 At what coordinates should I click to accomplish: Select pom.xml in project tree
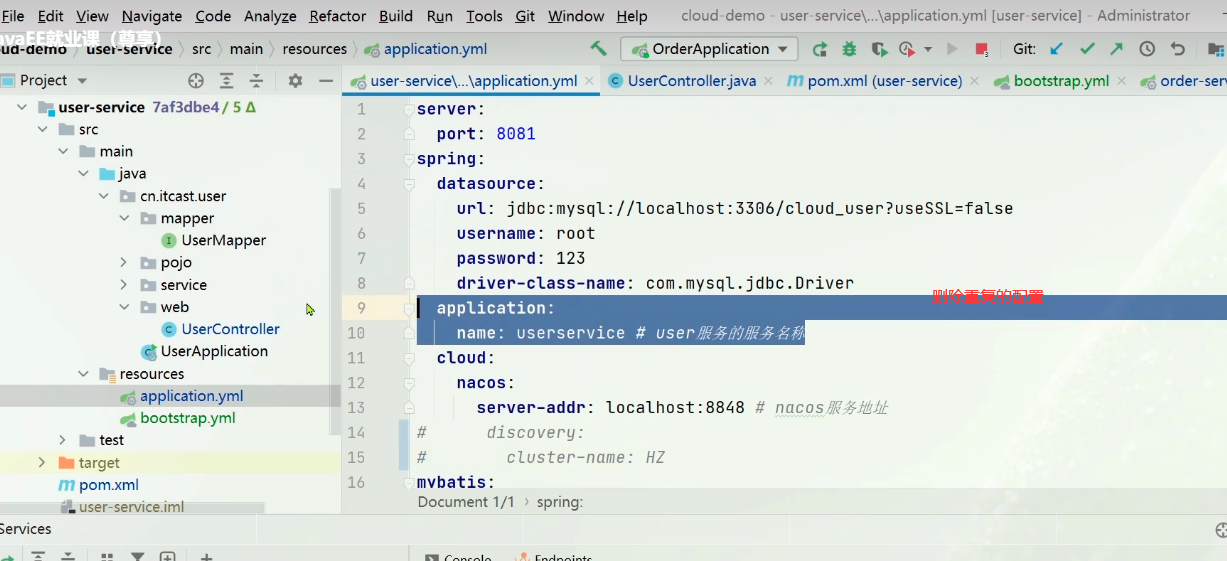(99, 485)
